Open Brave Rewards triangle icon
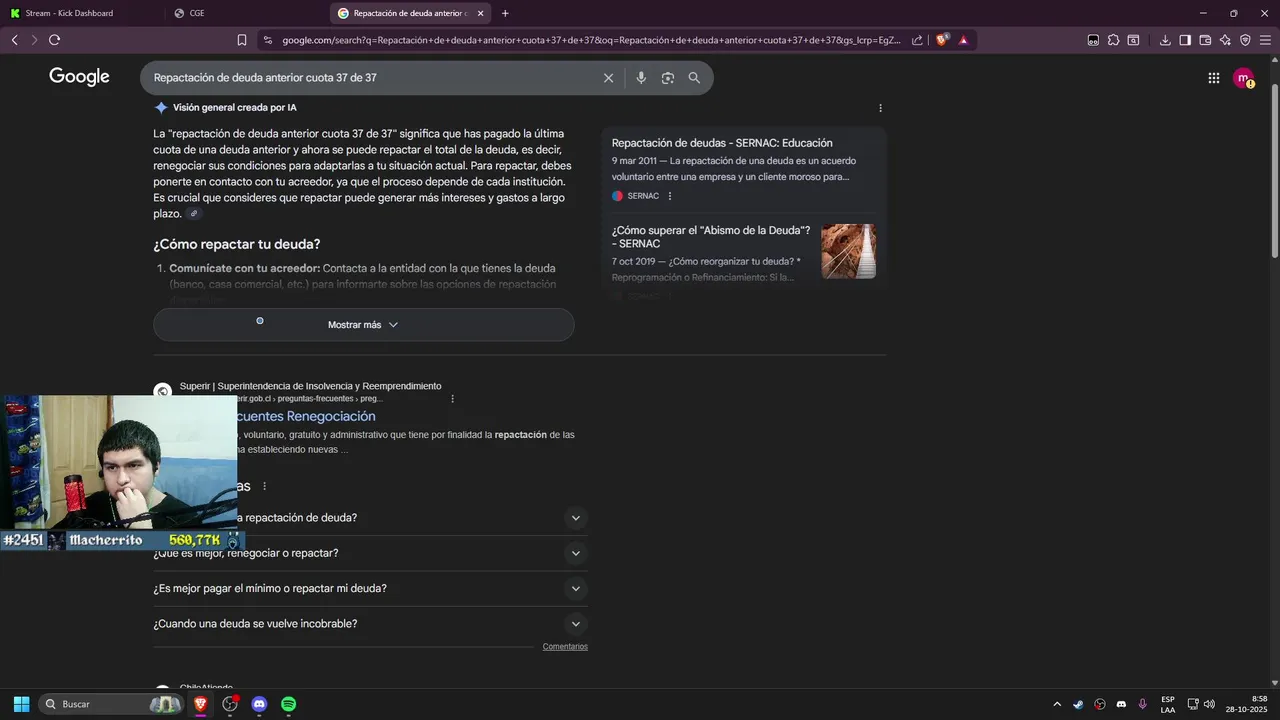 [963, 40]
